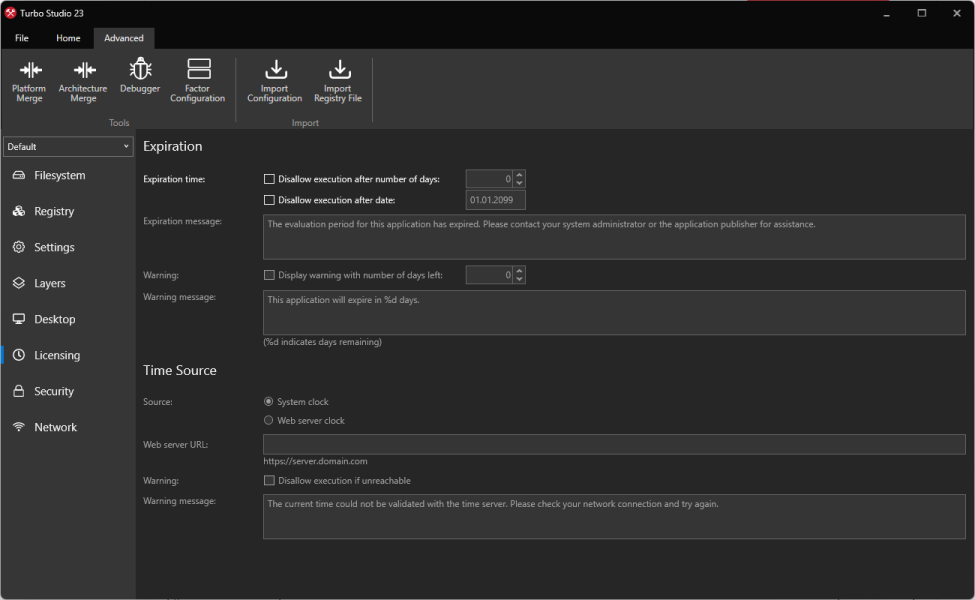
Task: Increase the expiration number of days stepper
Action: tap(520, 175)
